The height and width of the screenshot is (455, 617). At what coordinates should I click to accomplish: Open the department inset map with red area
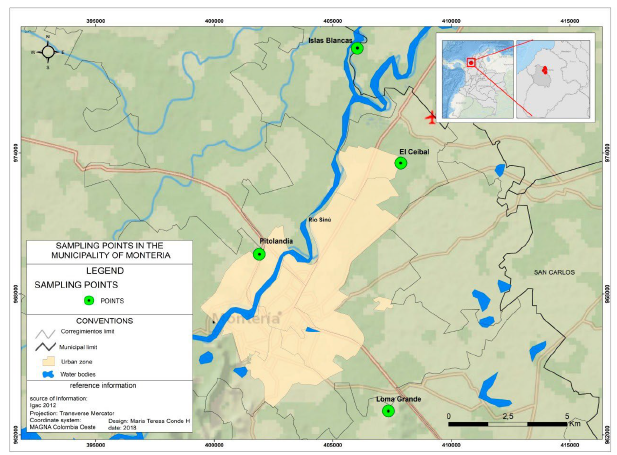pos(555,77)
